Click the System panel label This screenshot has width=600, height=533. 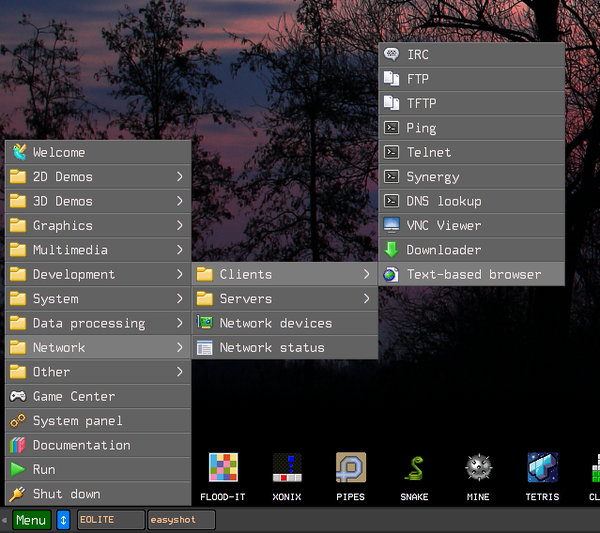[x=78, y=421]
